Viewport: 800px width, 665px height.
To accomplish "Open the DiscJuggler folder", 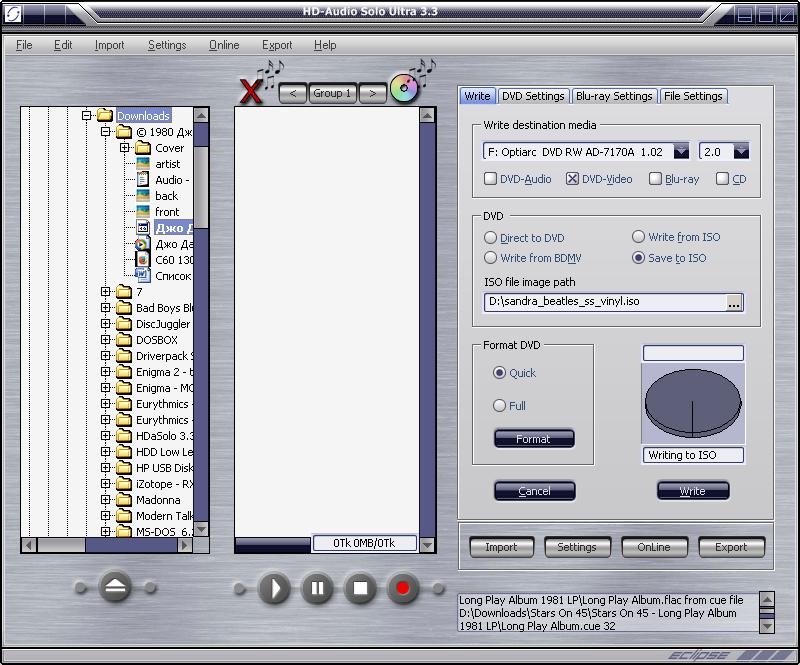I will click(153, 324).
